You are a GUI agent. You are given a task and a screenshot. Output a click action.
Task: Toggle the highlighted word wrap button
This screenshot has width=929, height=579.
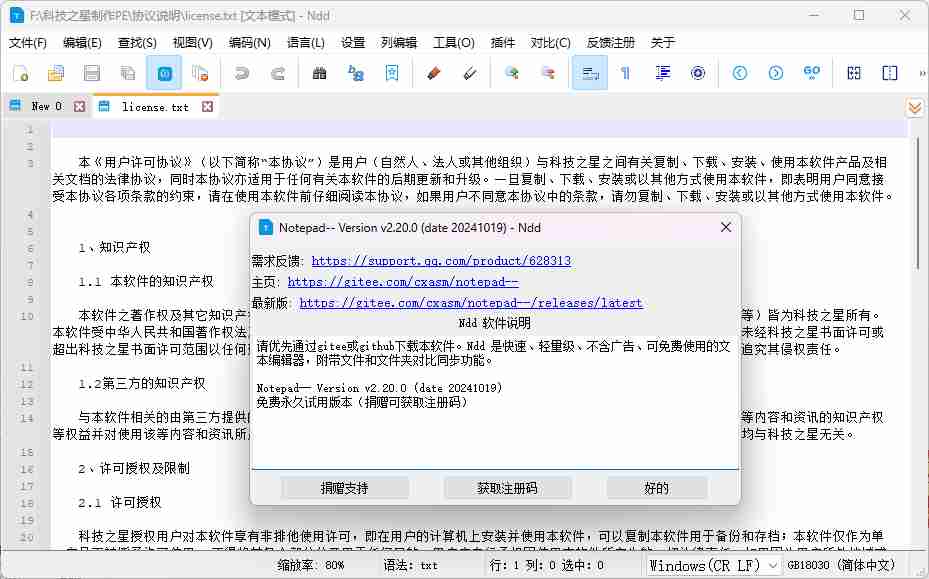(x=590, y=73)
